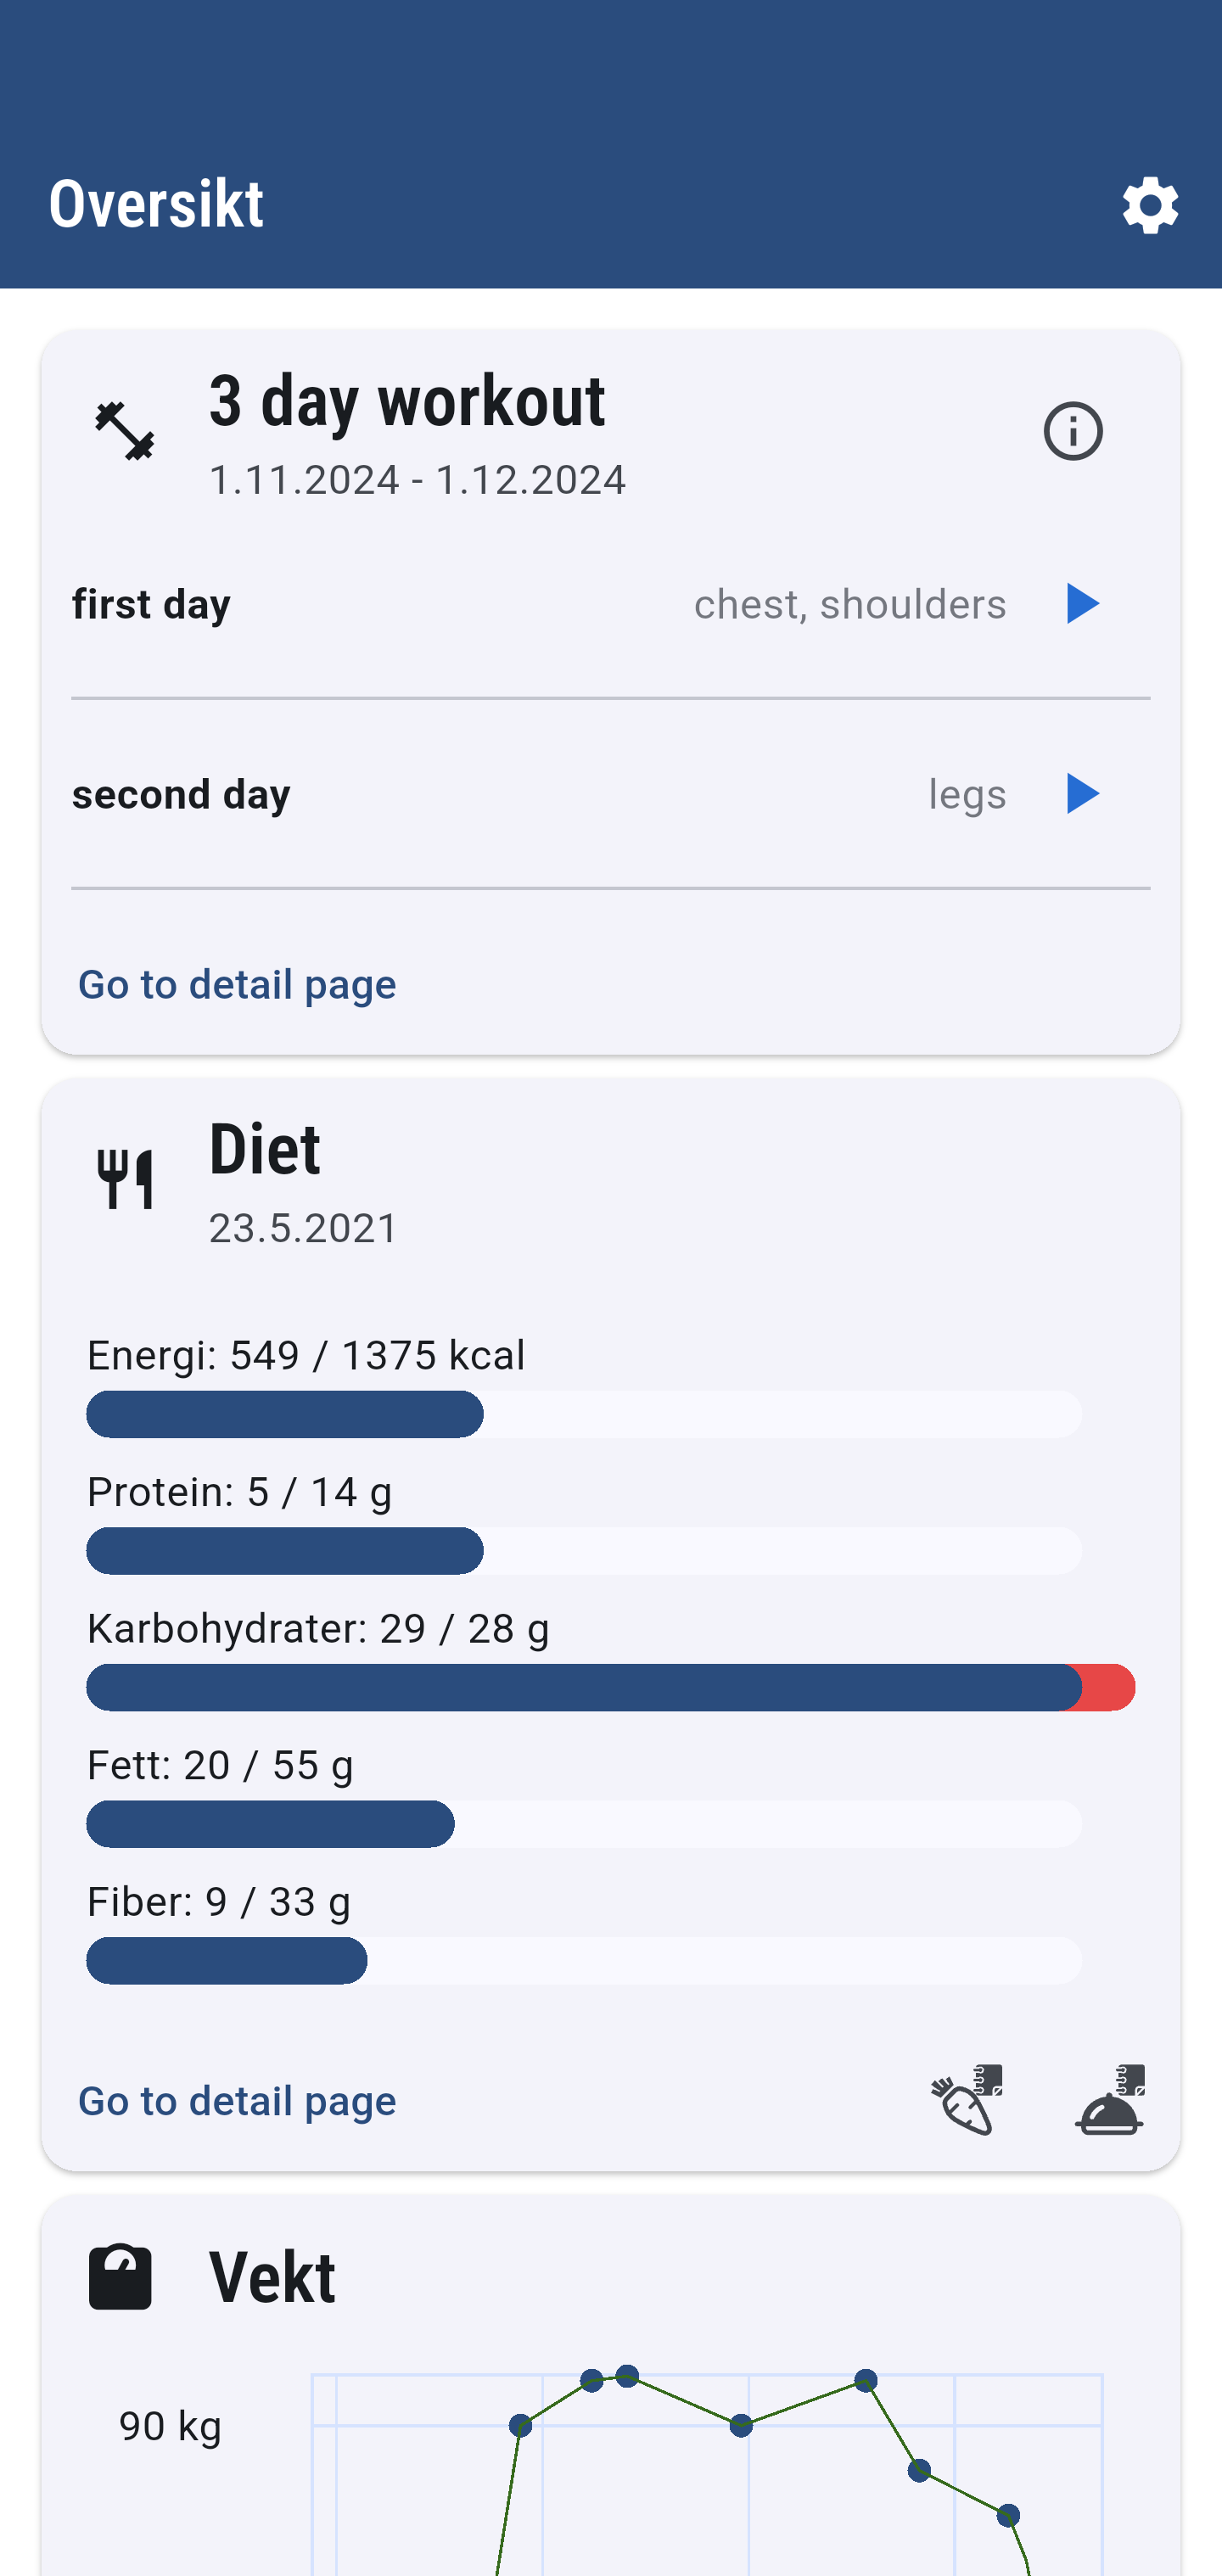This screenshot has width=1222, height=2576.
Task: Start the first day workout
Action: 1081,604
